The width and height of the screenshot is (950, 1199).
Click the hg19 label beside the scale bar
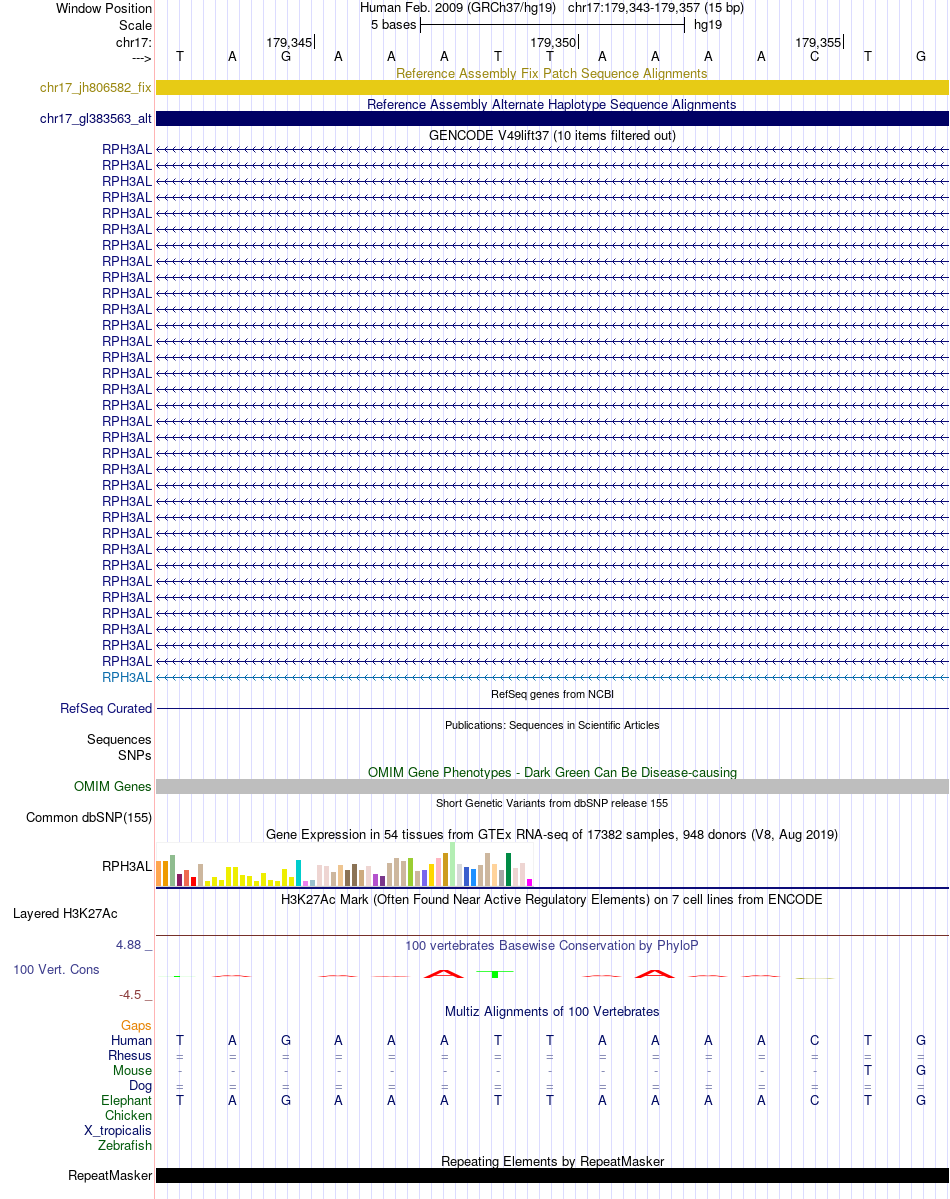click(x=708, y=24)
